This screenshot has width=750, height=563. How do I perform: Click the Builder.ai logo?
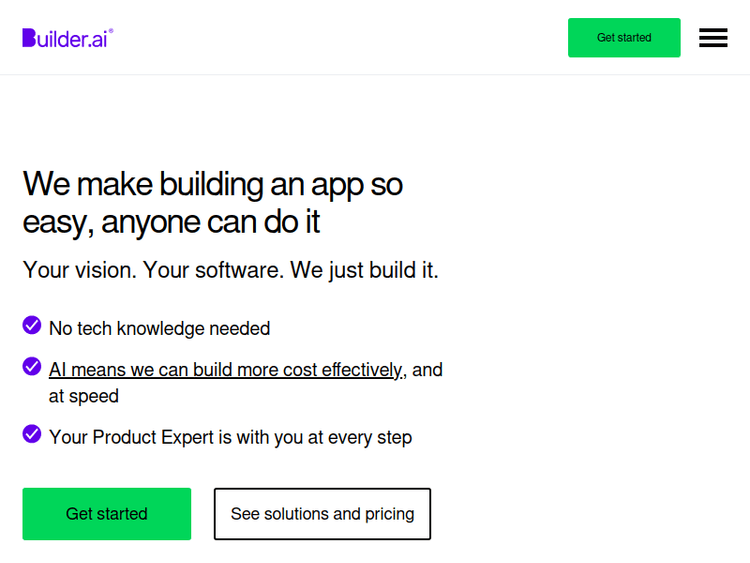pos(67,38)
